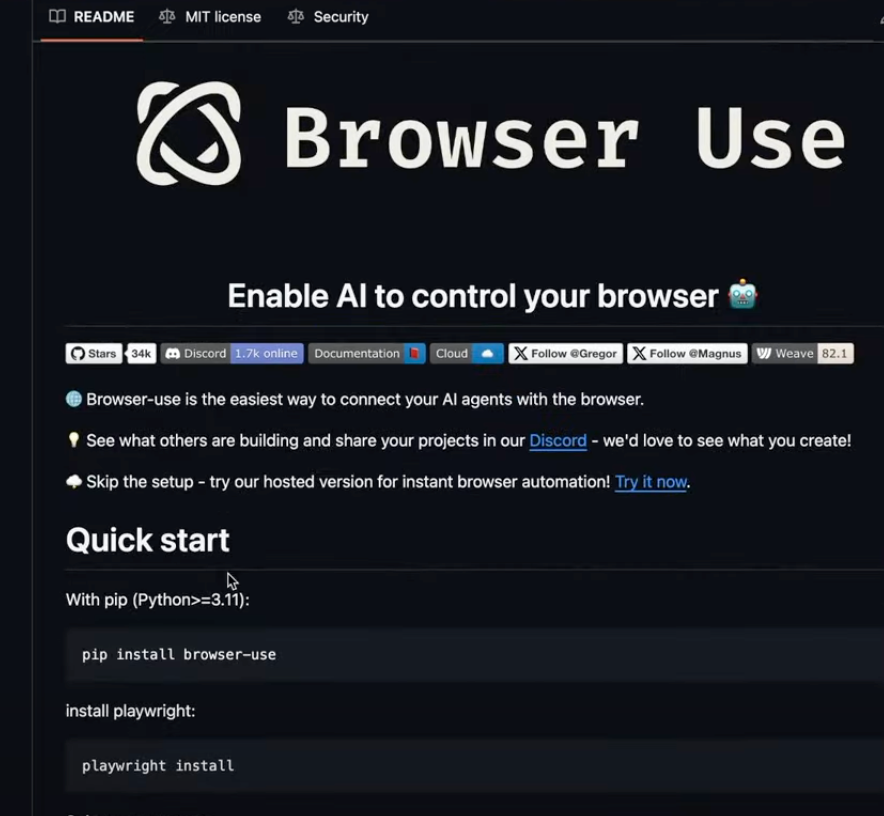Click the 'Try it now' link

(x=651, y=482)
